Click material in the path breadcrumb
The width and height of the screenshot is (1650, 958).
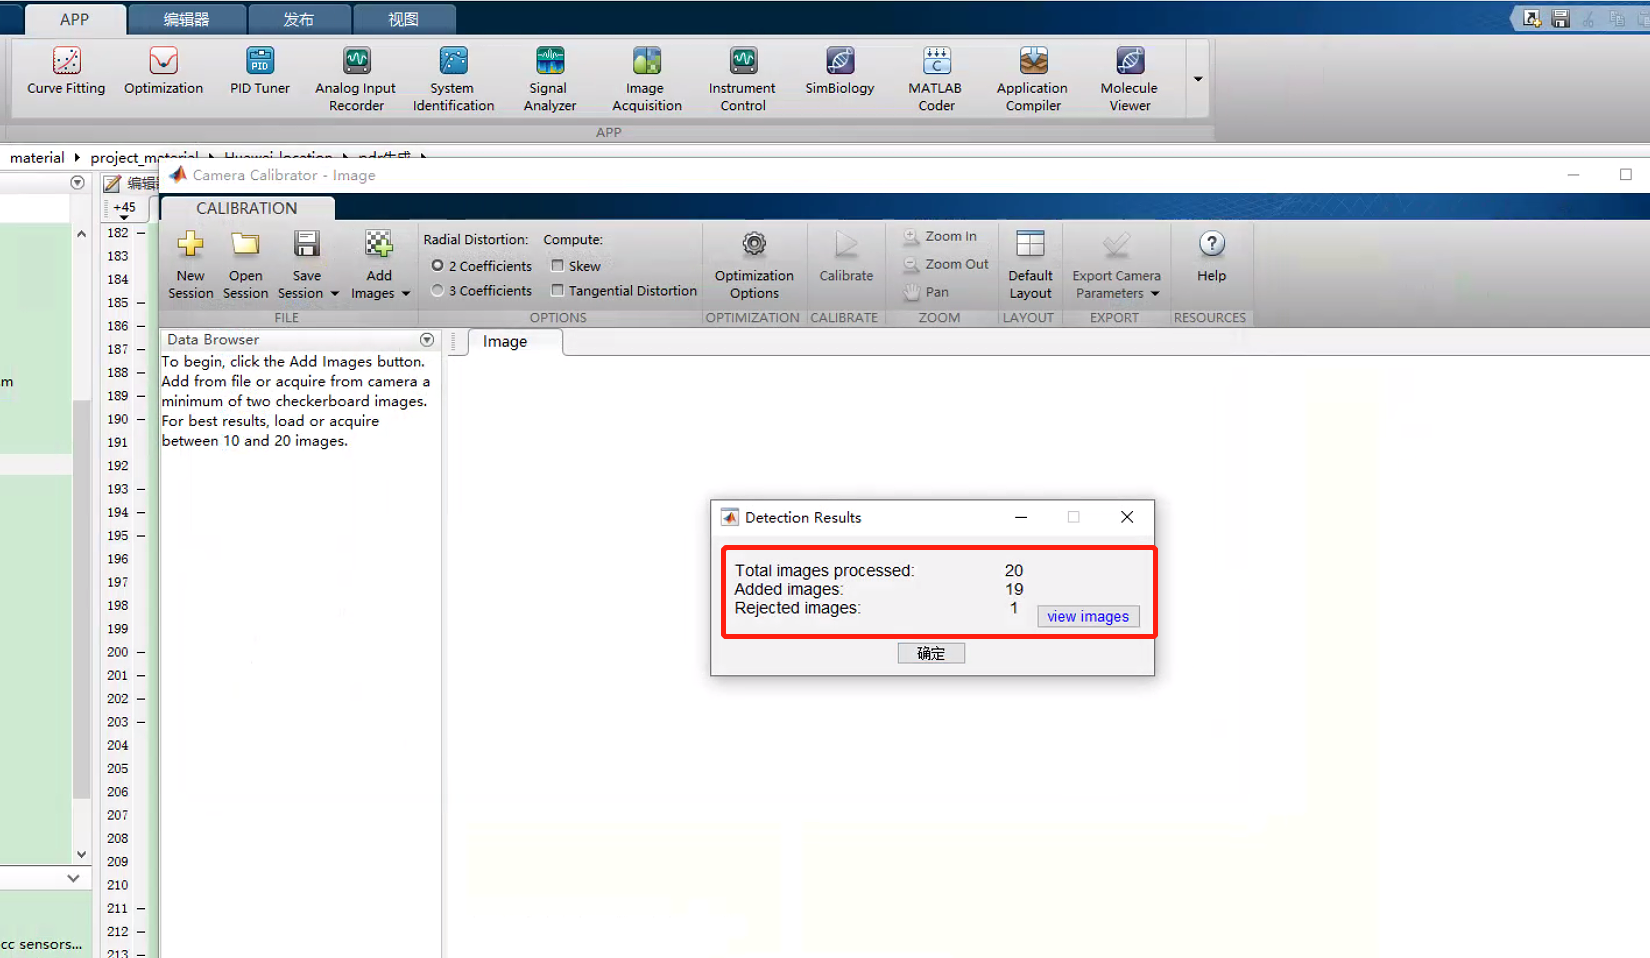pos(37,158)
